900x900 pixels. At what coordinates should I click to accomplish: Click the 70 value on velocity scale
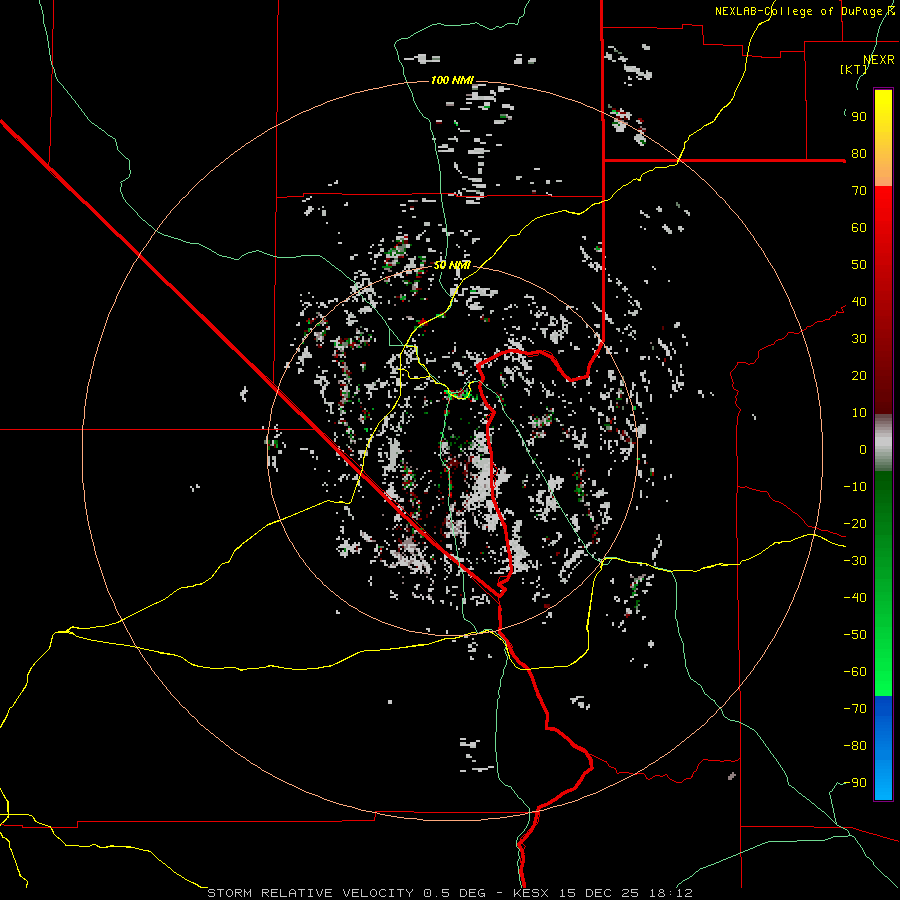(859, 191)
